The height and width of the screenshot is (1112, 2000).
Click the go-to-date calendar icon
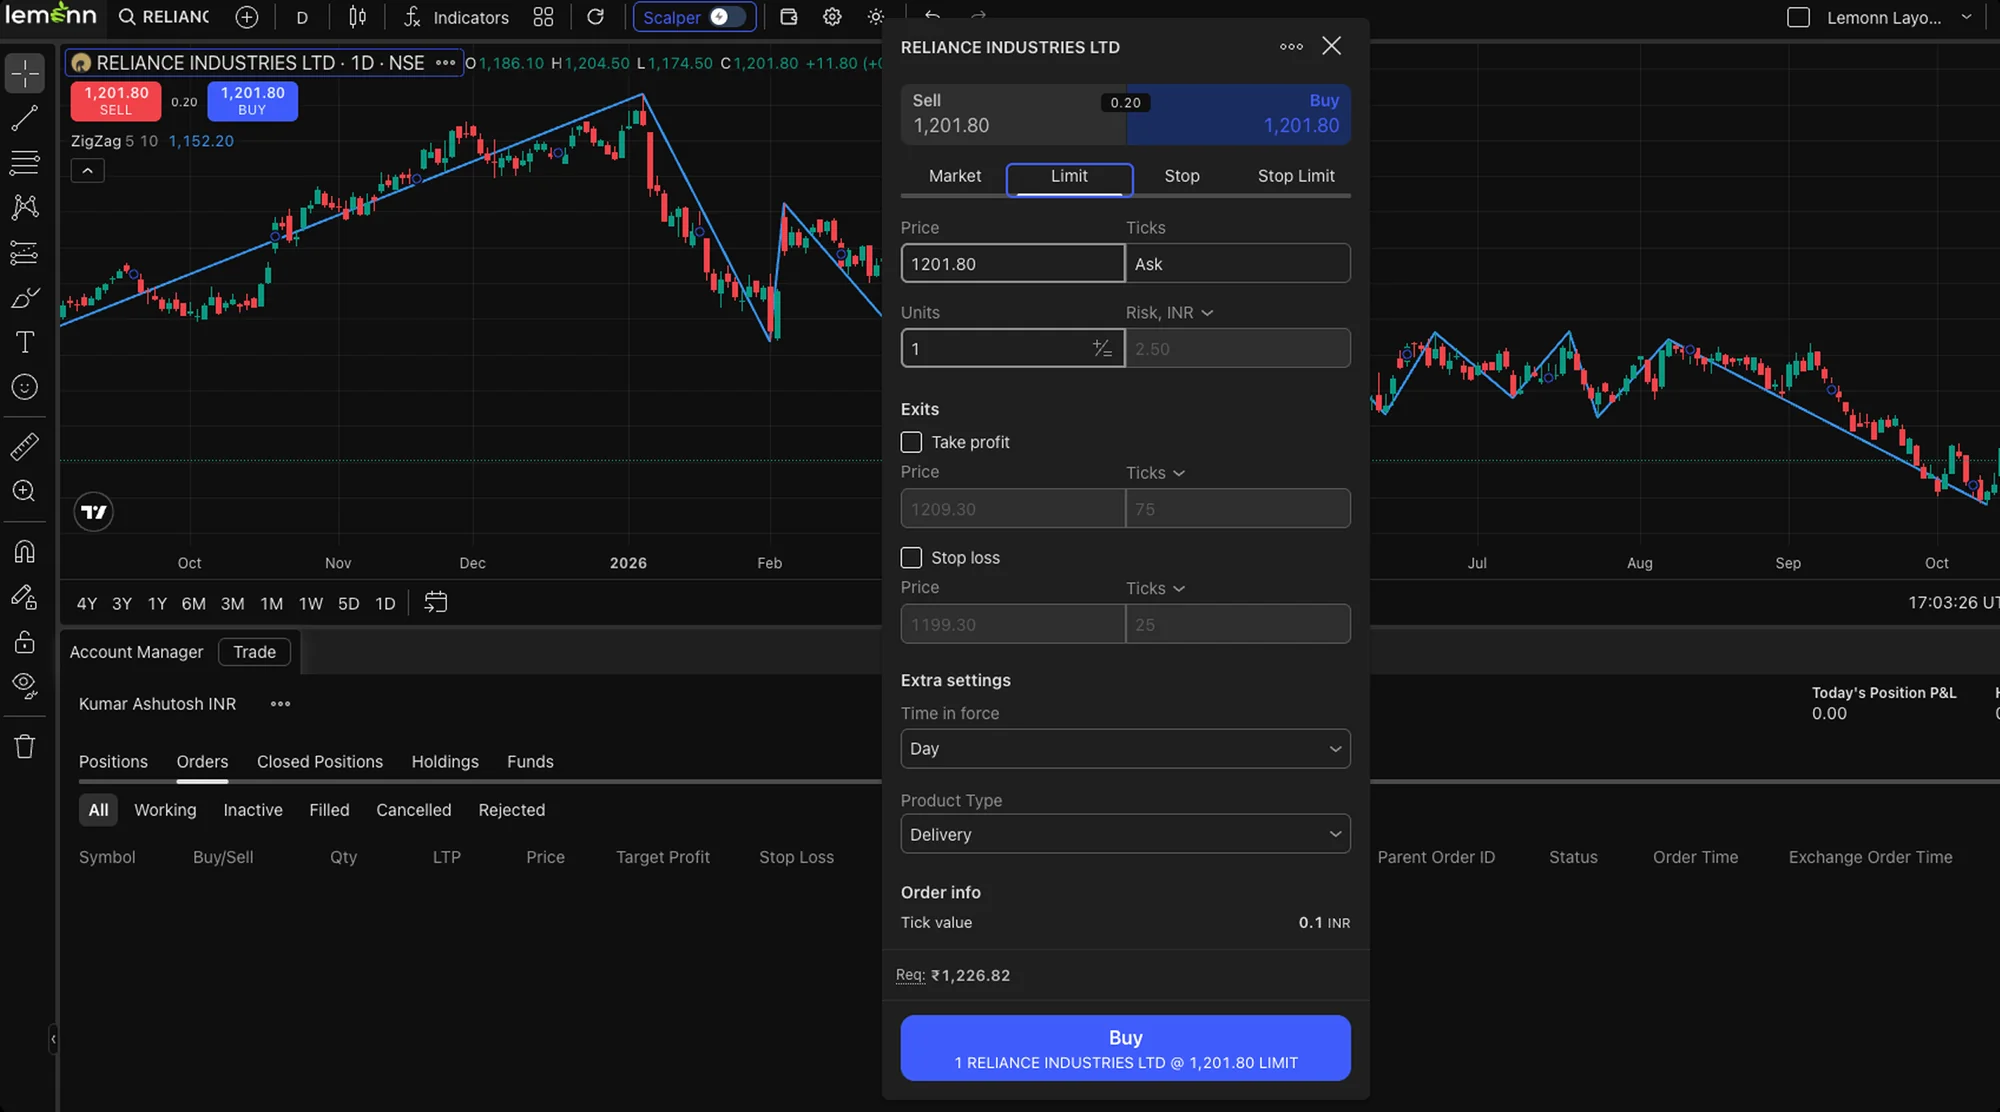coord(436,603)
